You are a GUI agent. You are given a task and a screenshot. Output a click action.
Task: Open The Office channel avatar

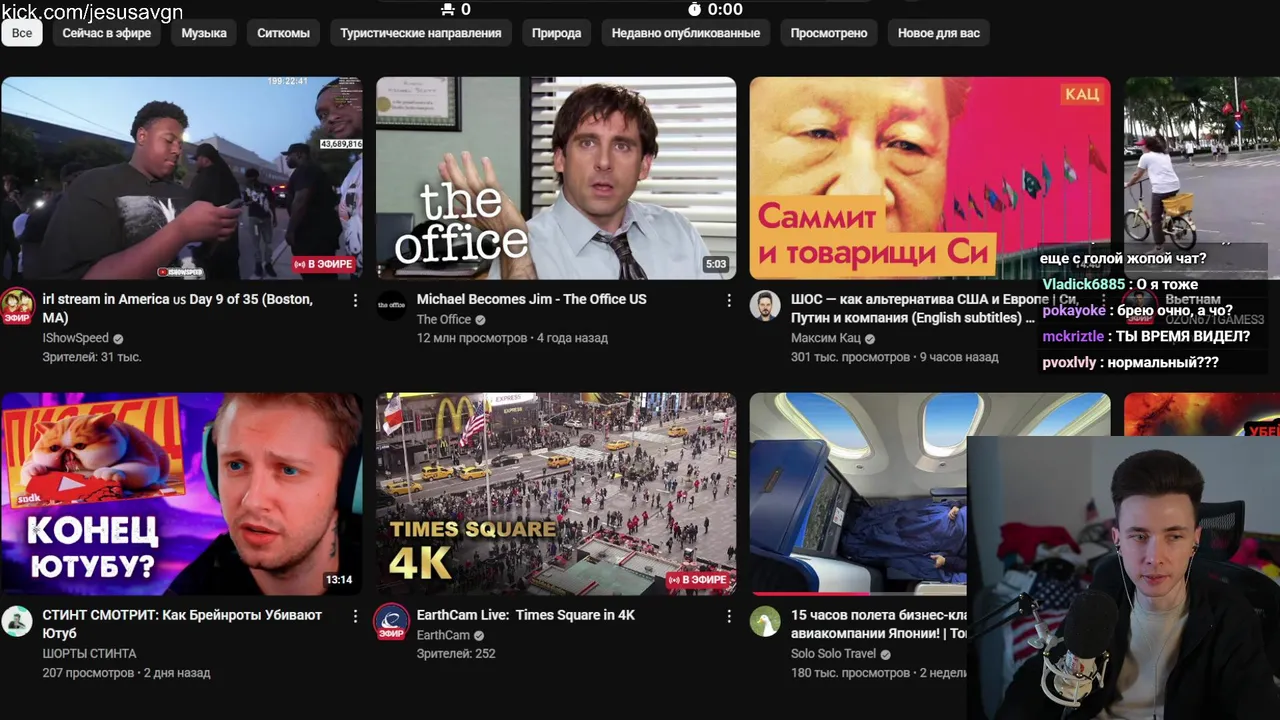(391, 305)
